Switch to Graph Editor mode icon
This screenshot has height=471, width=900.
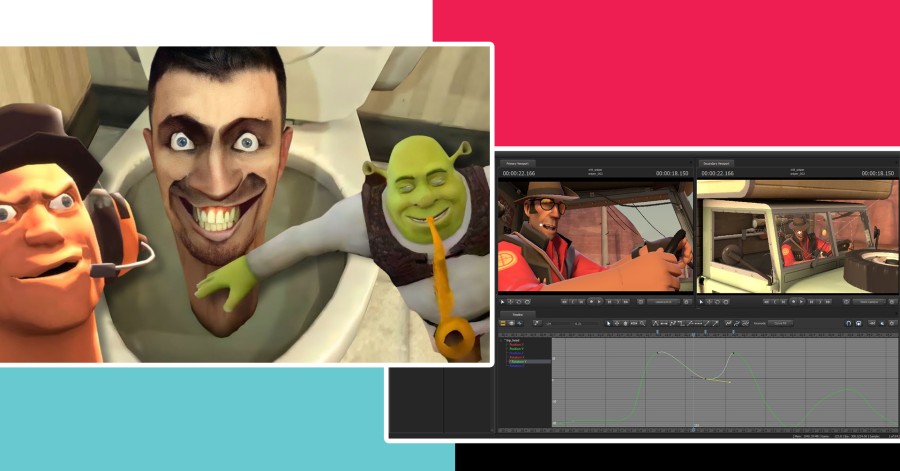519,323
